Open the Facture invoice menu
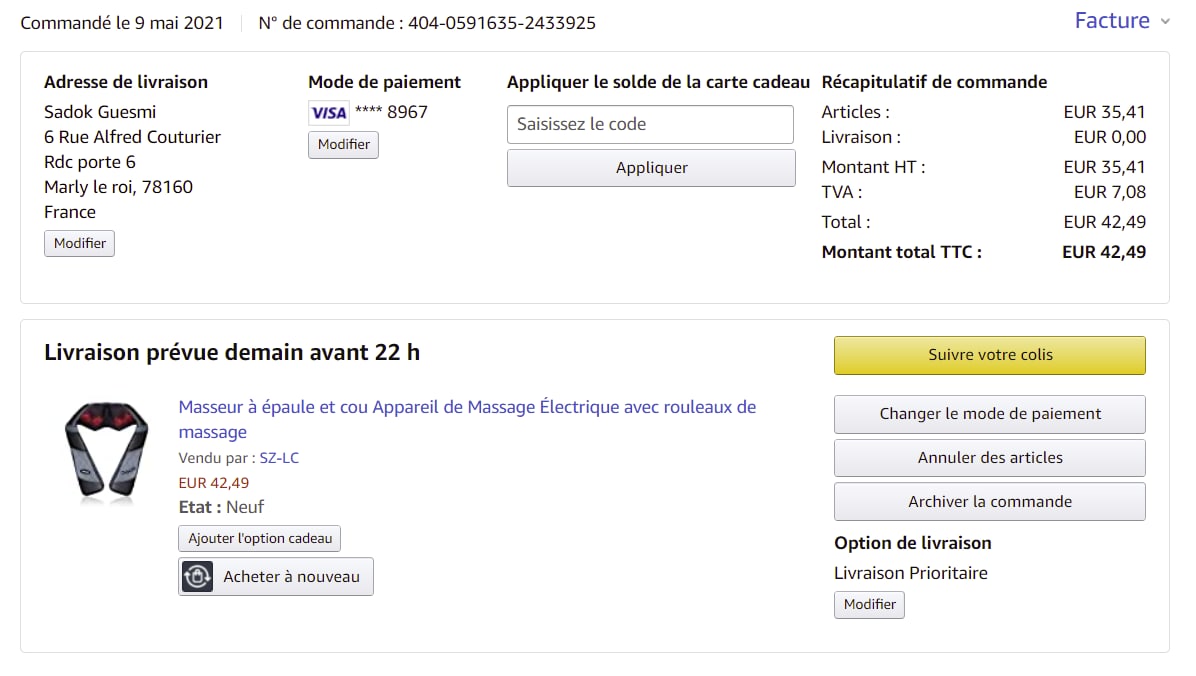The width and height of the screenshot is (1196, 676). 1112,21
